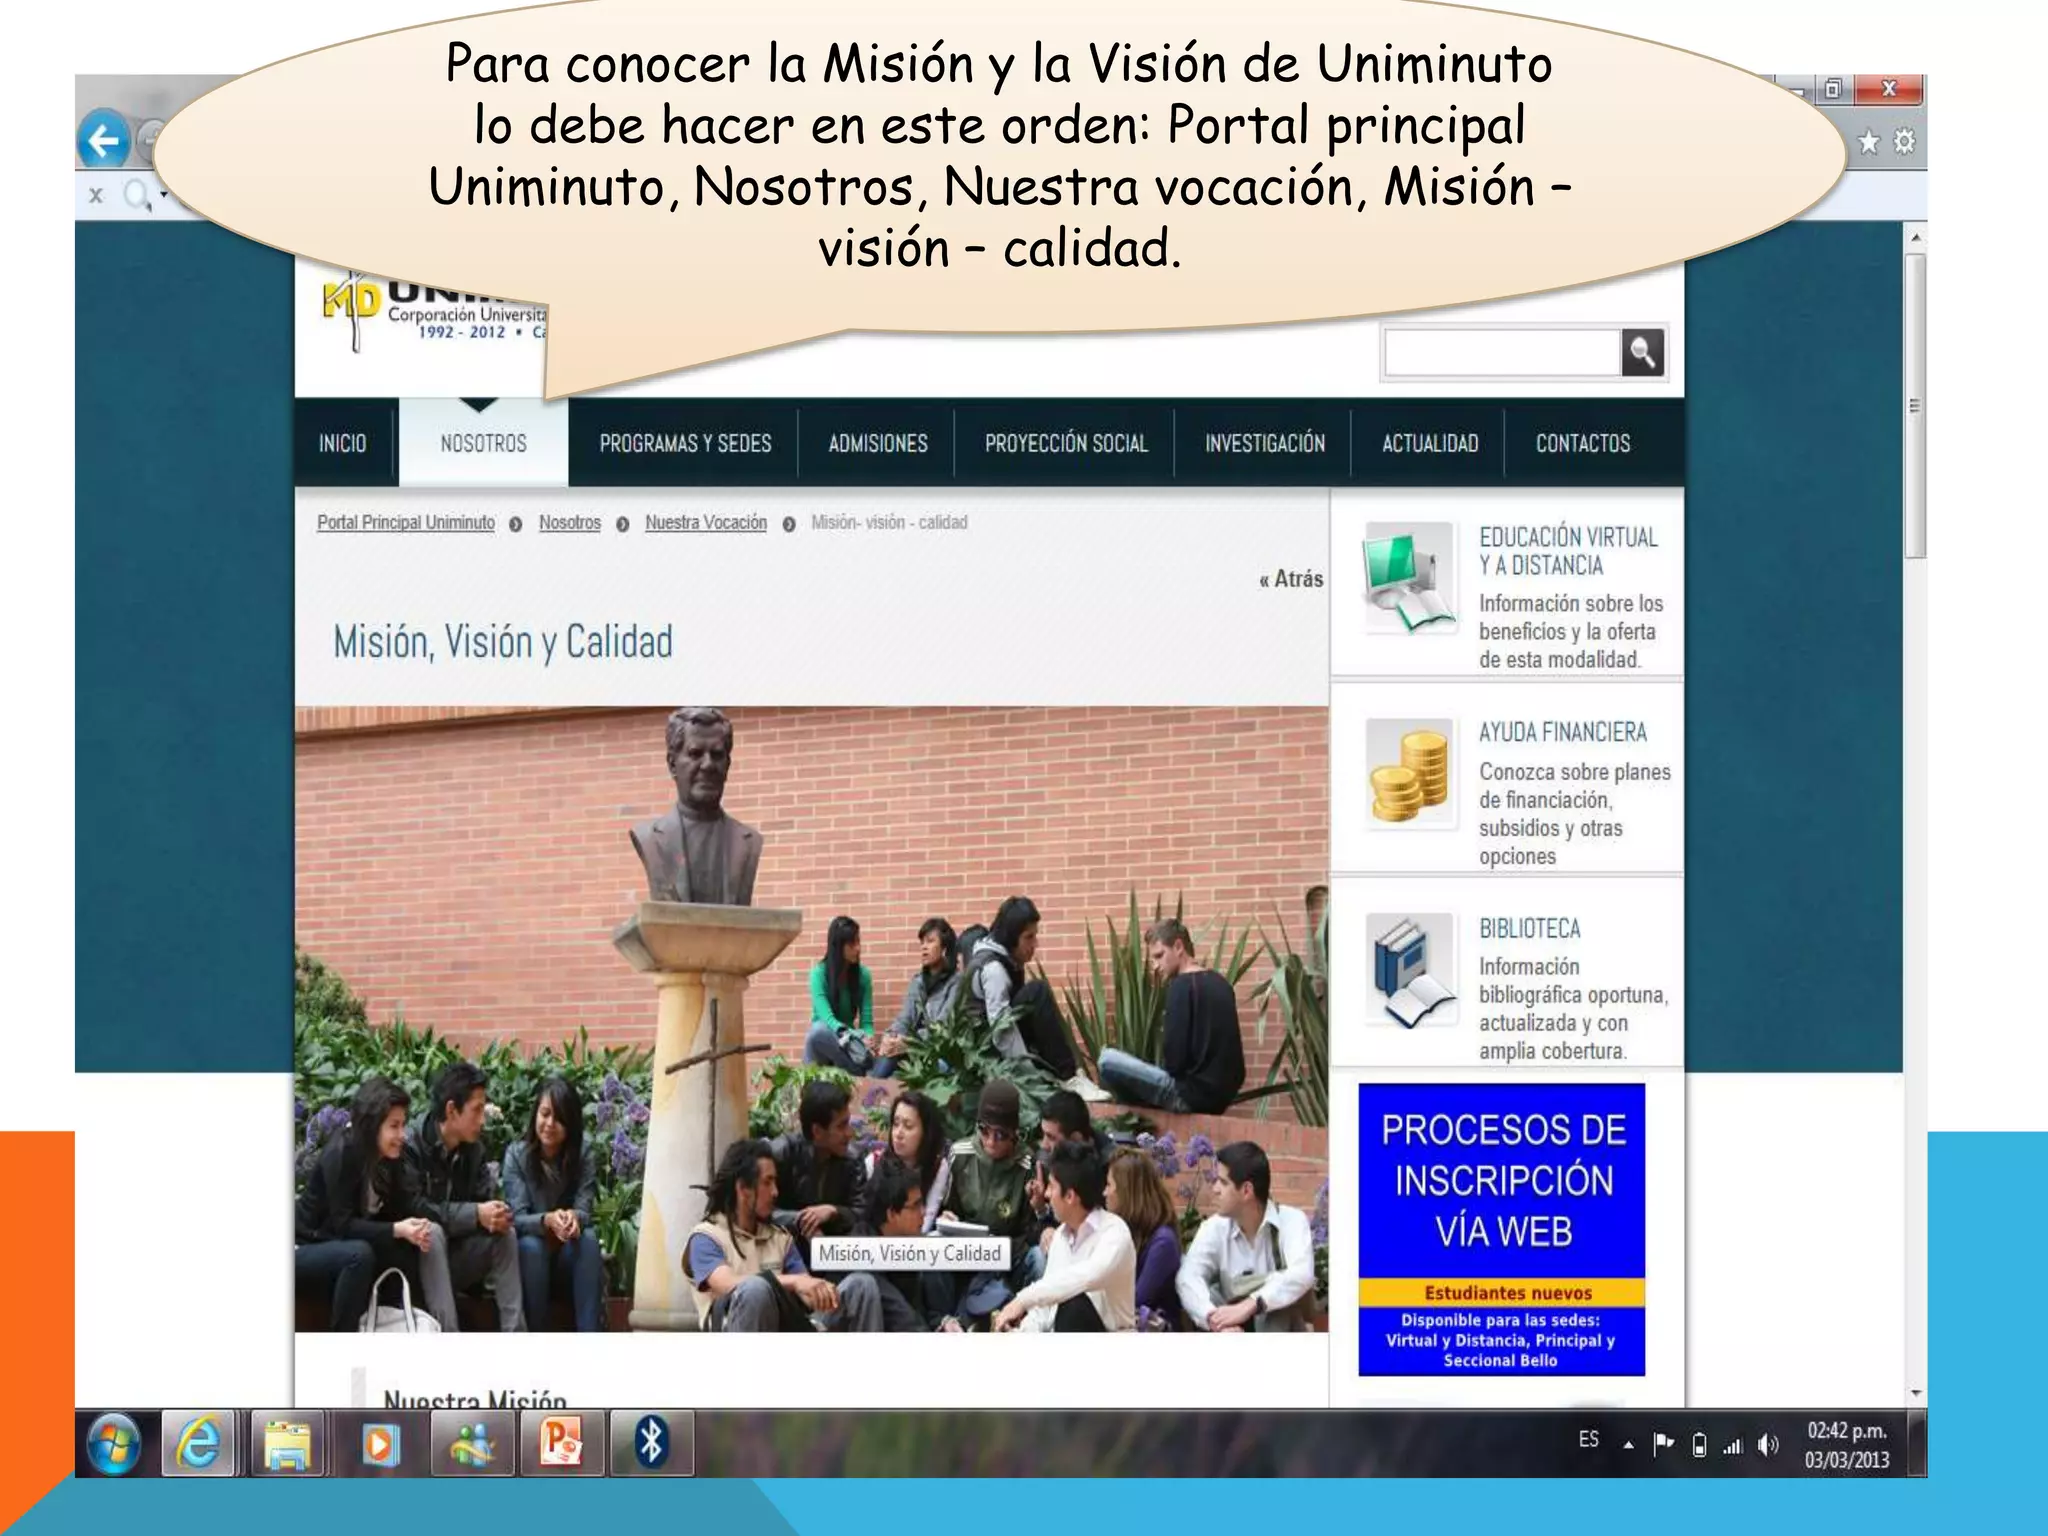Viewport: 2048px width, 1536px height.
Task: Go to Investigación menu tab
Action: pyautogui.click(x=1264, y=443)
